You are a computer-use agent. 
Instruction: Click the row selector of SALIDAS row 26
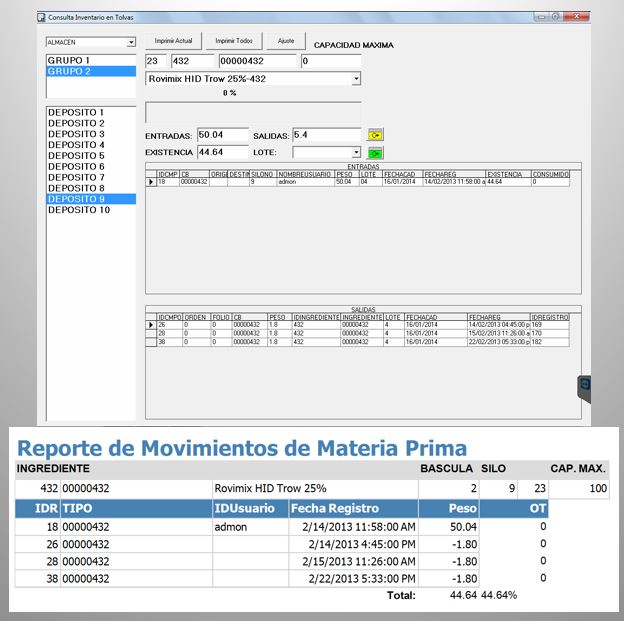[151, 325]
